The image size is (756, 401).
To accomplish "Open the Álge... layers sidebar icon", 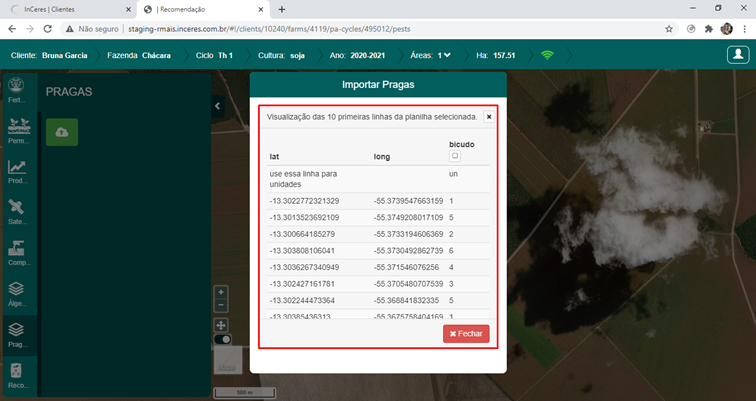I will click(17, 294).
